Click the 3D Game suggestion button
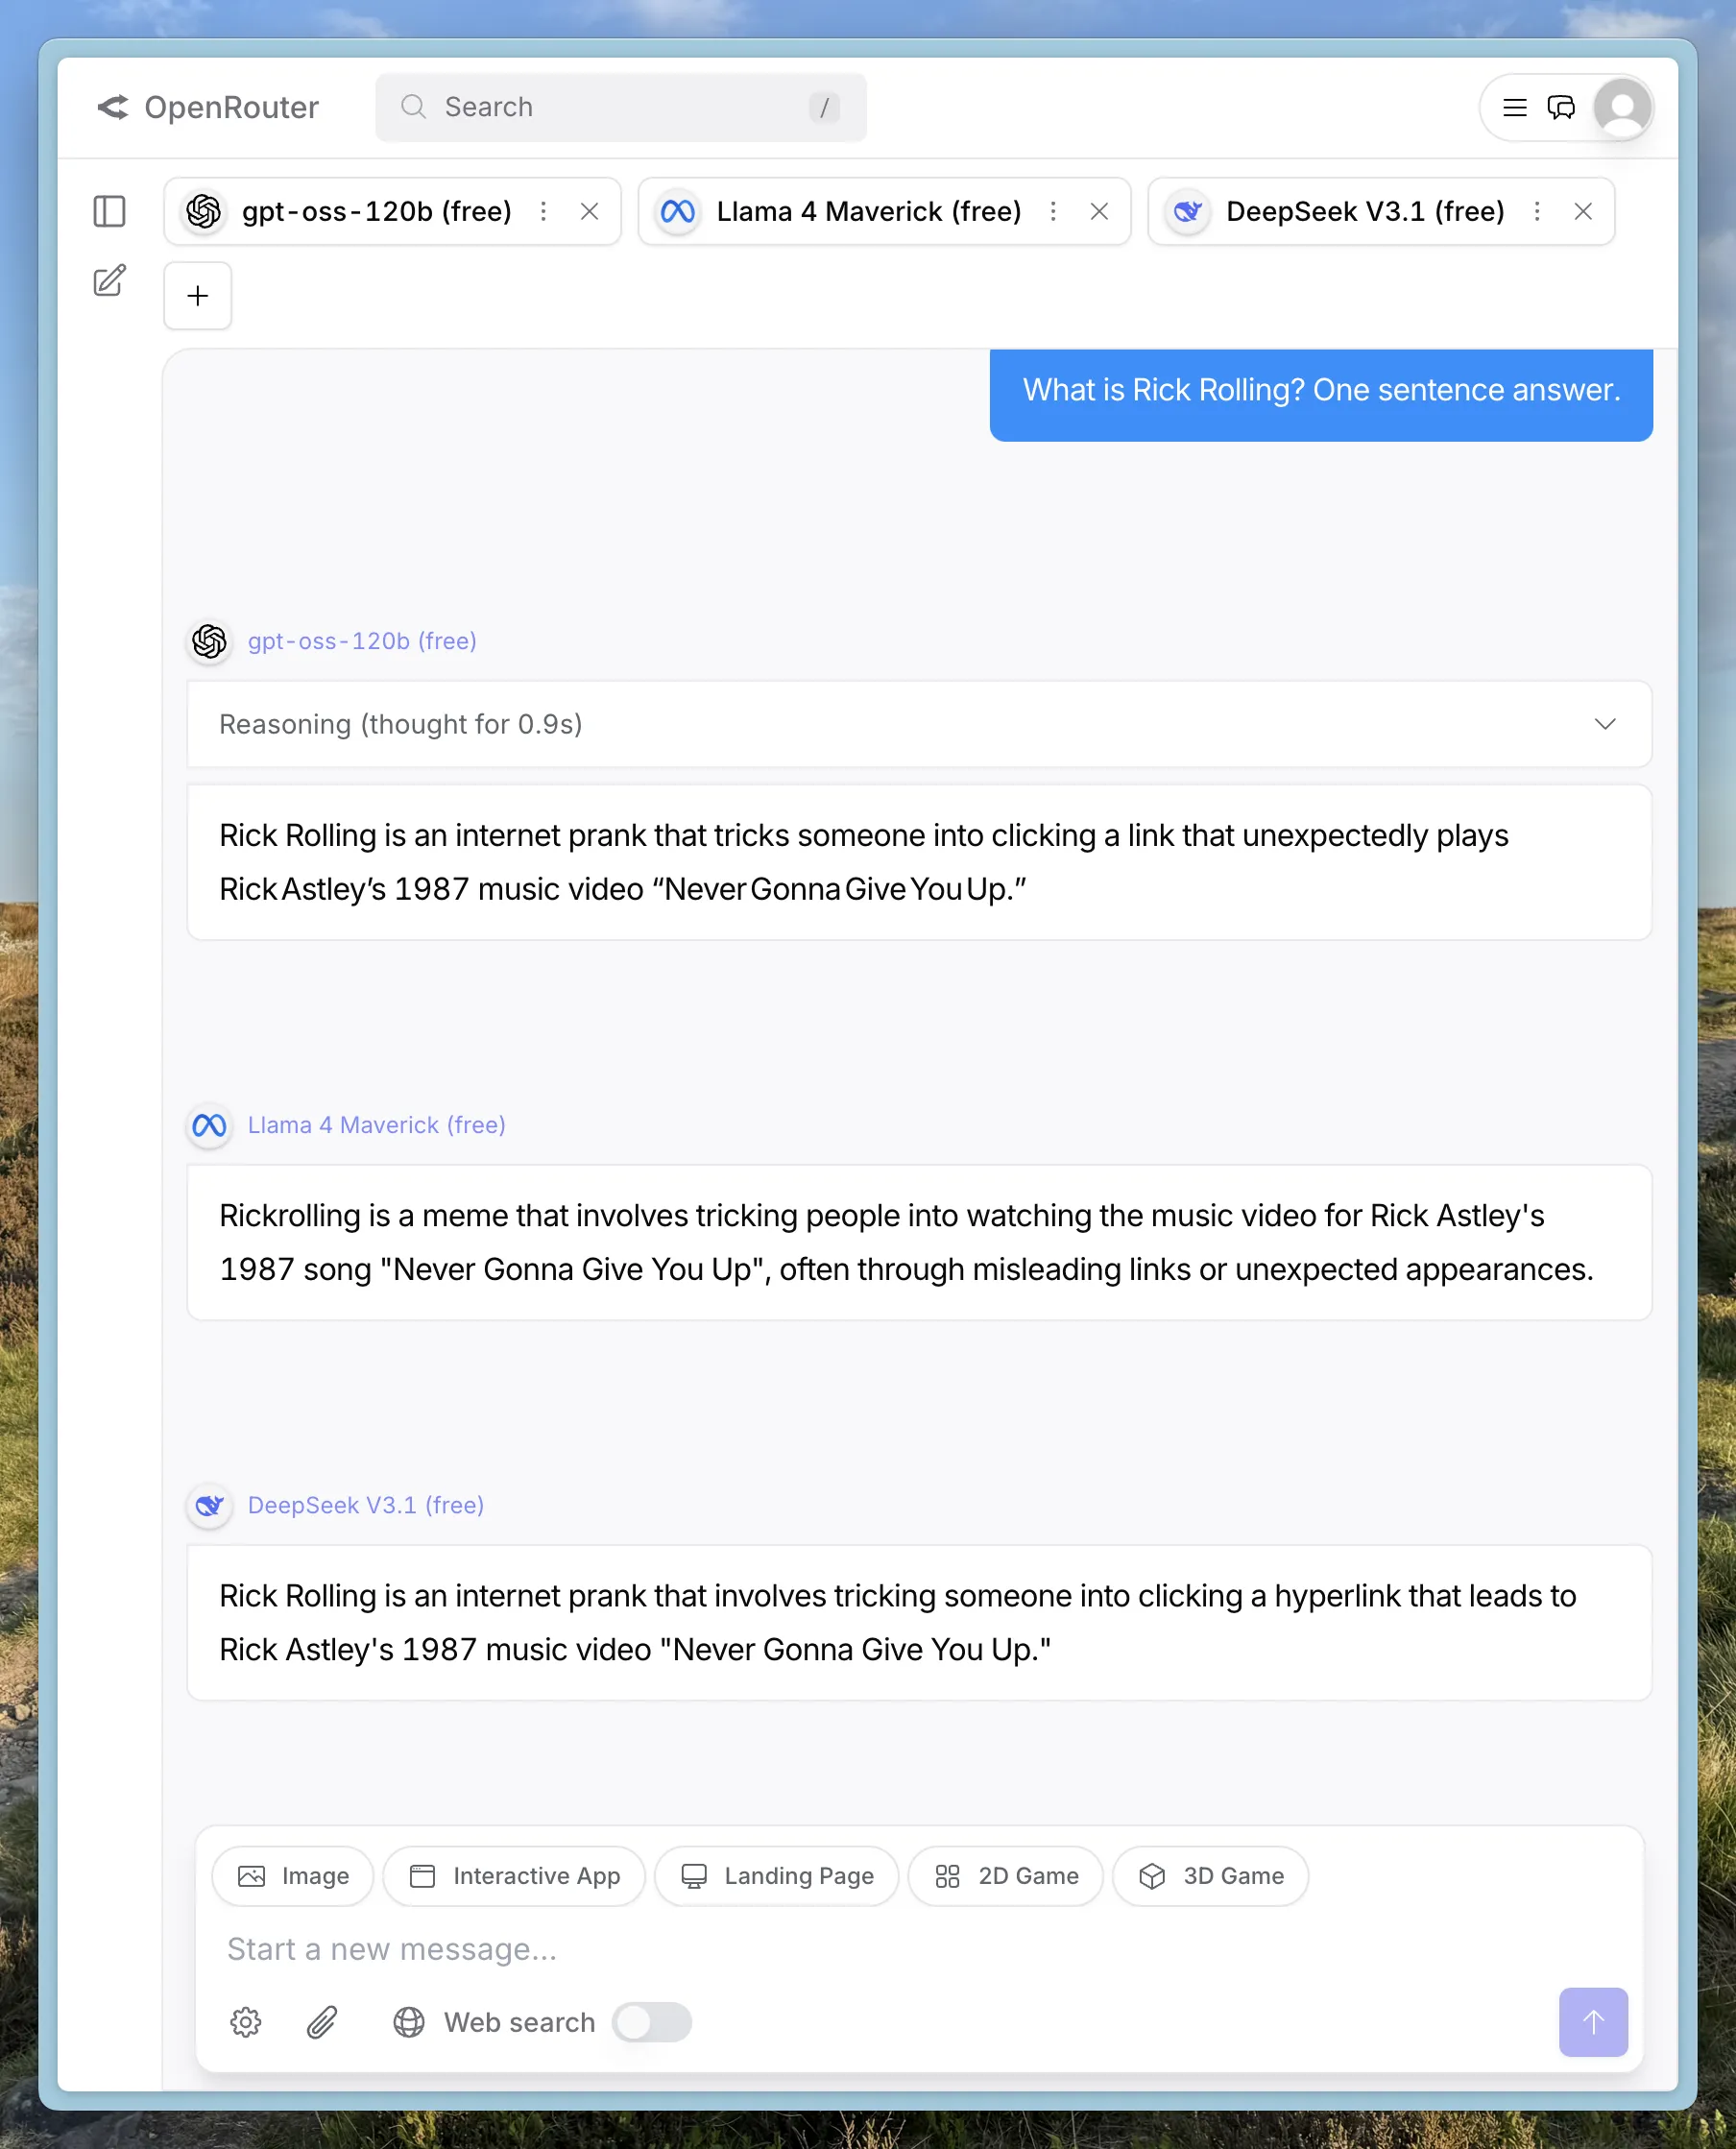Screen dimensions: 1736x2149 click(1210, 1876)
